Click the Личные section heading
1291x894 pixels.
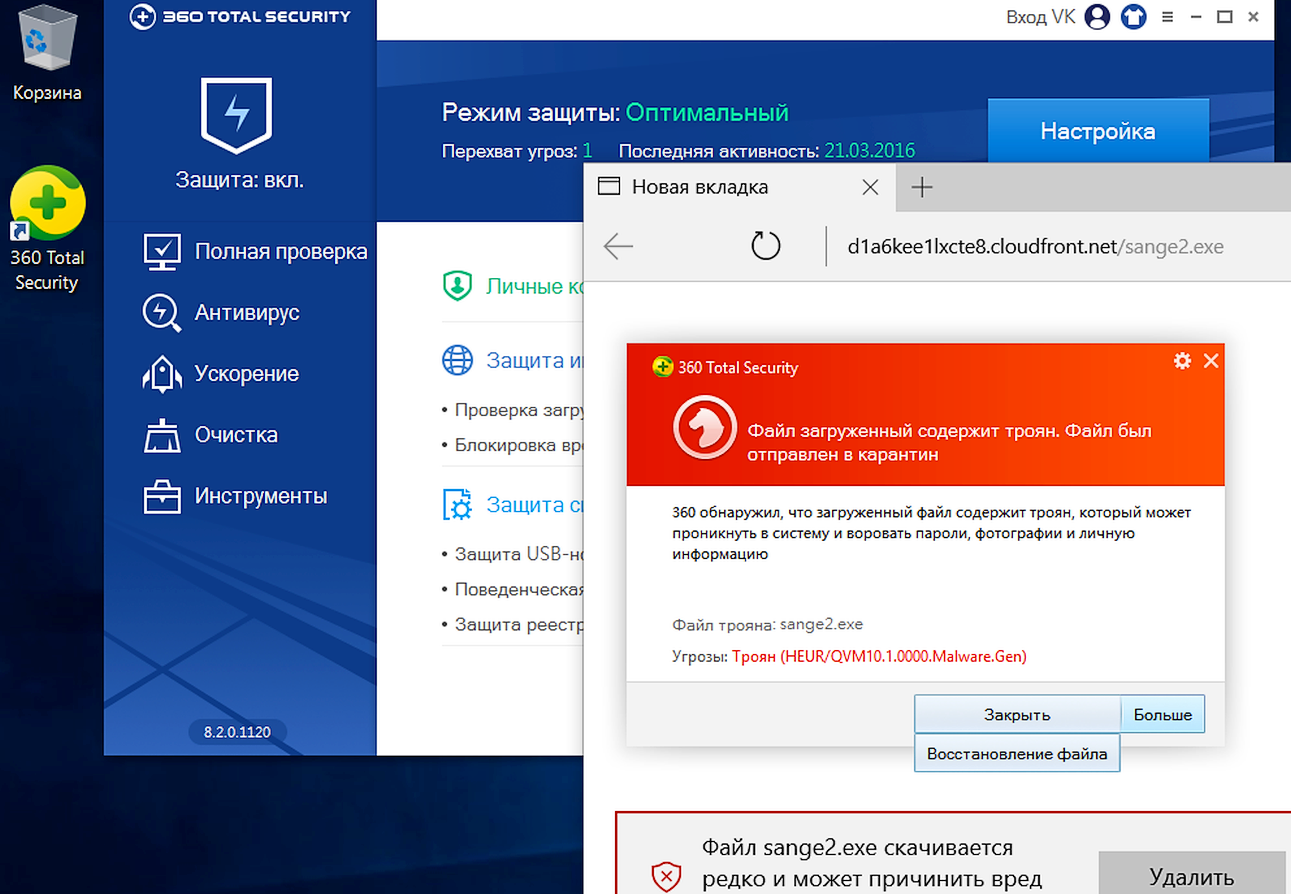pos(534,286)
